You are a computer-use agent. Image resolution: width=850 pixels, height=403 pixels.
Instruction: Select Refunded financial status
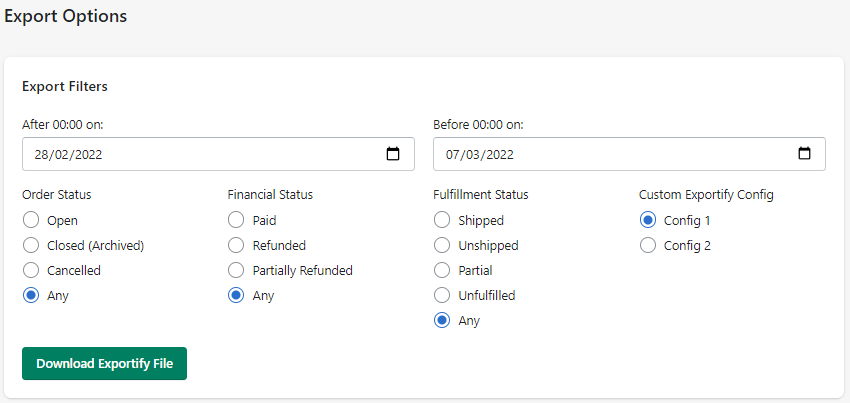tap(236, 245)
